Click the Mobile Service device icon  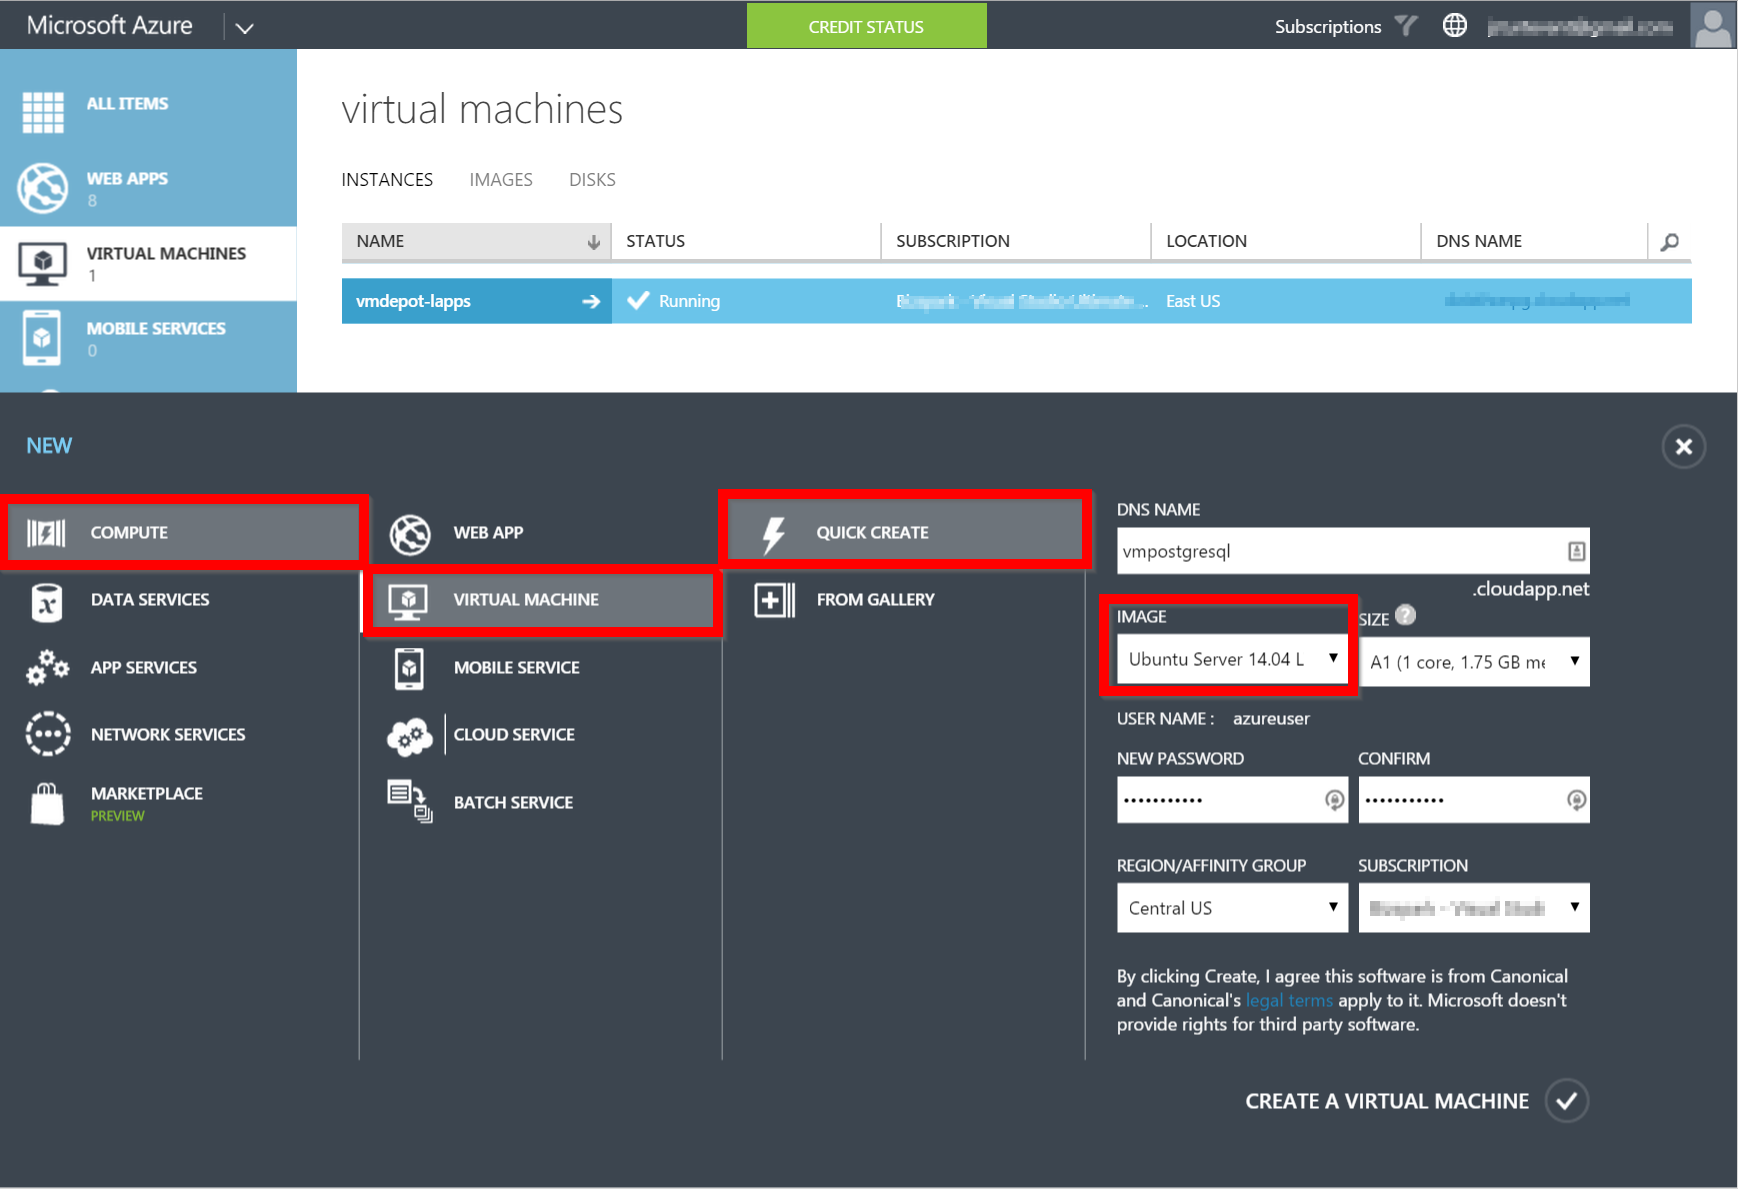(x=409, y=669)
